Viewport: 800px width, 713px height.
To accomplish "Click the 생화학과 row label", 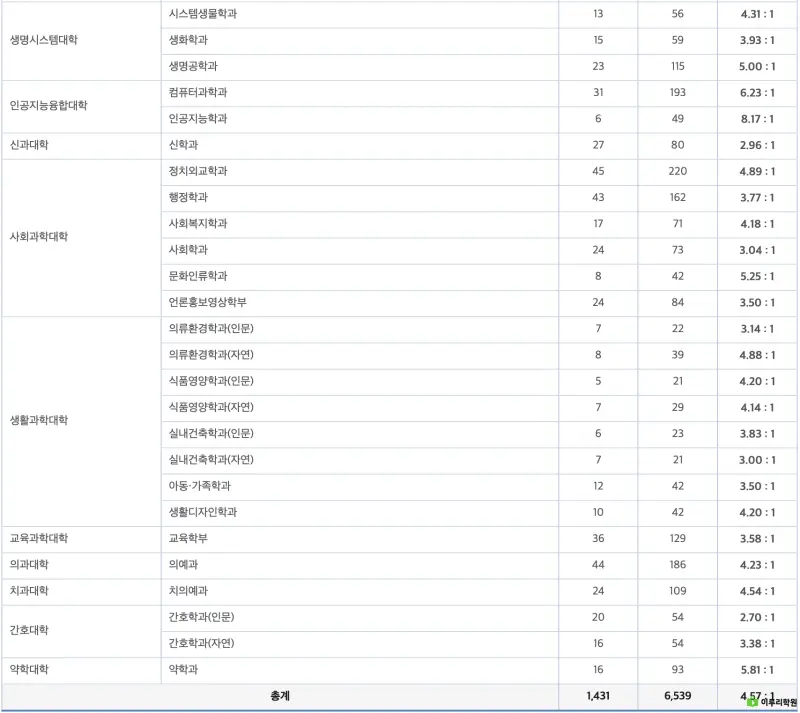I will pos(188,40).
